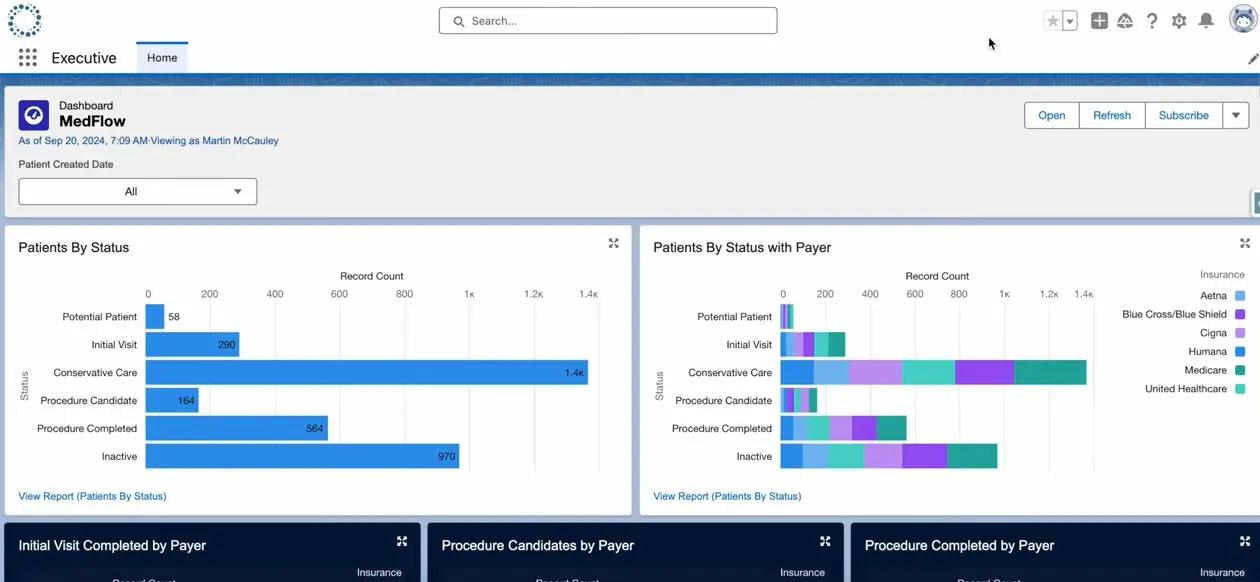Click the edit page pencil icon
Screen dimensions: 1260x582
click(1253, 59)
